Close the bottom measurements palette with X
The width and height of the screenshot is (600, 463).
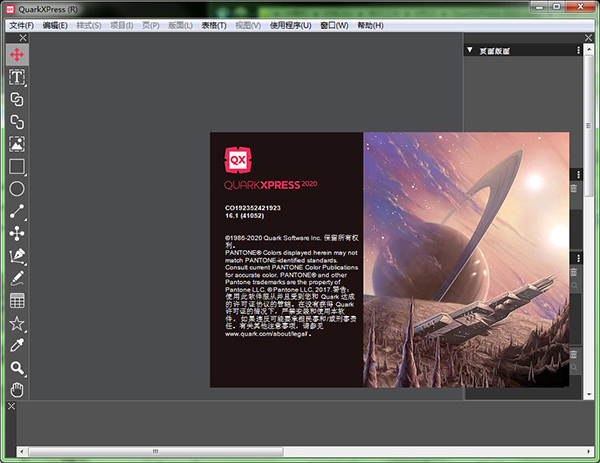[x=11, y=406]
